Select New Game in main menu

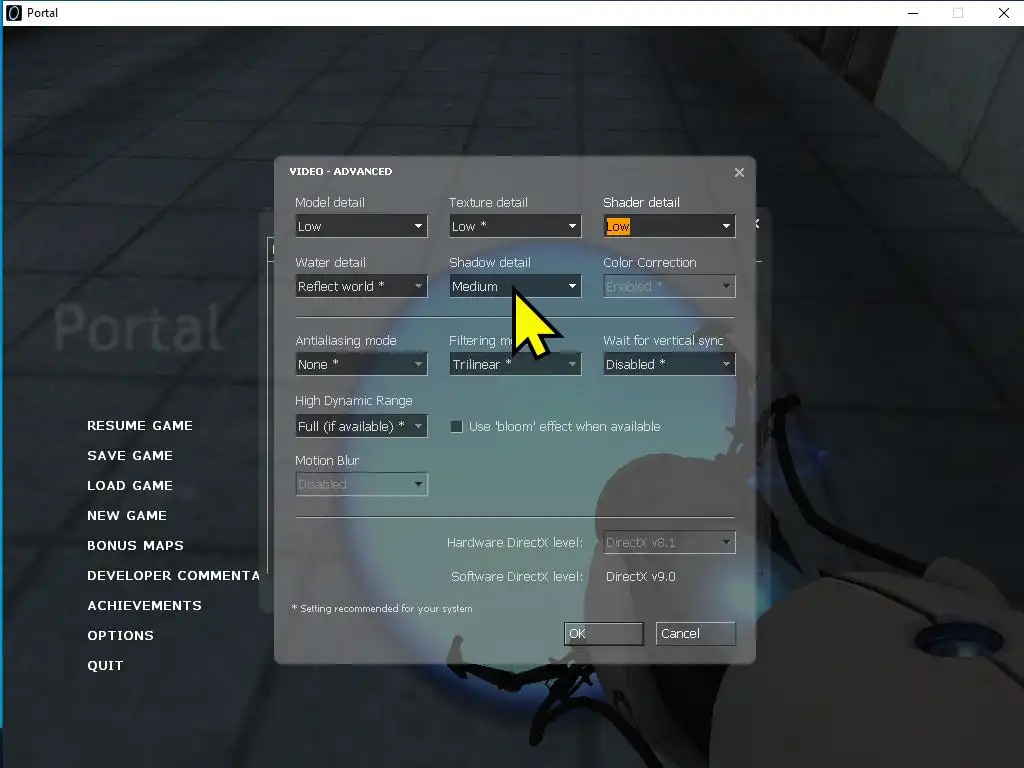point(127,516)
